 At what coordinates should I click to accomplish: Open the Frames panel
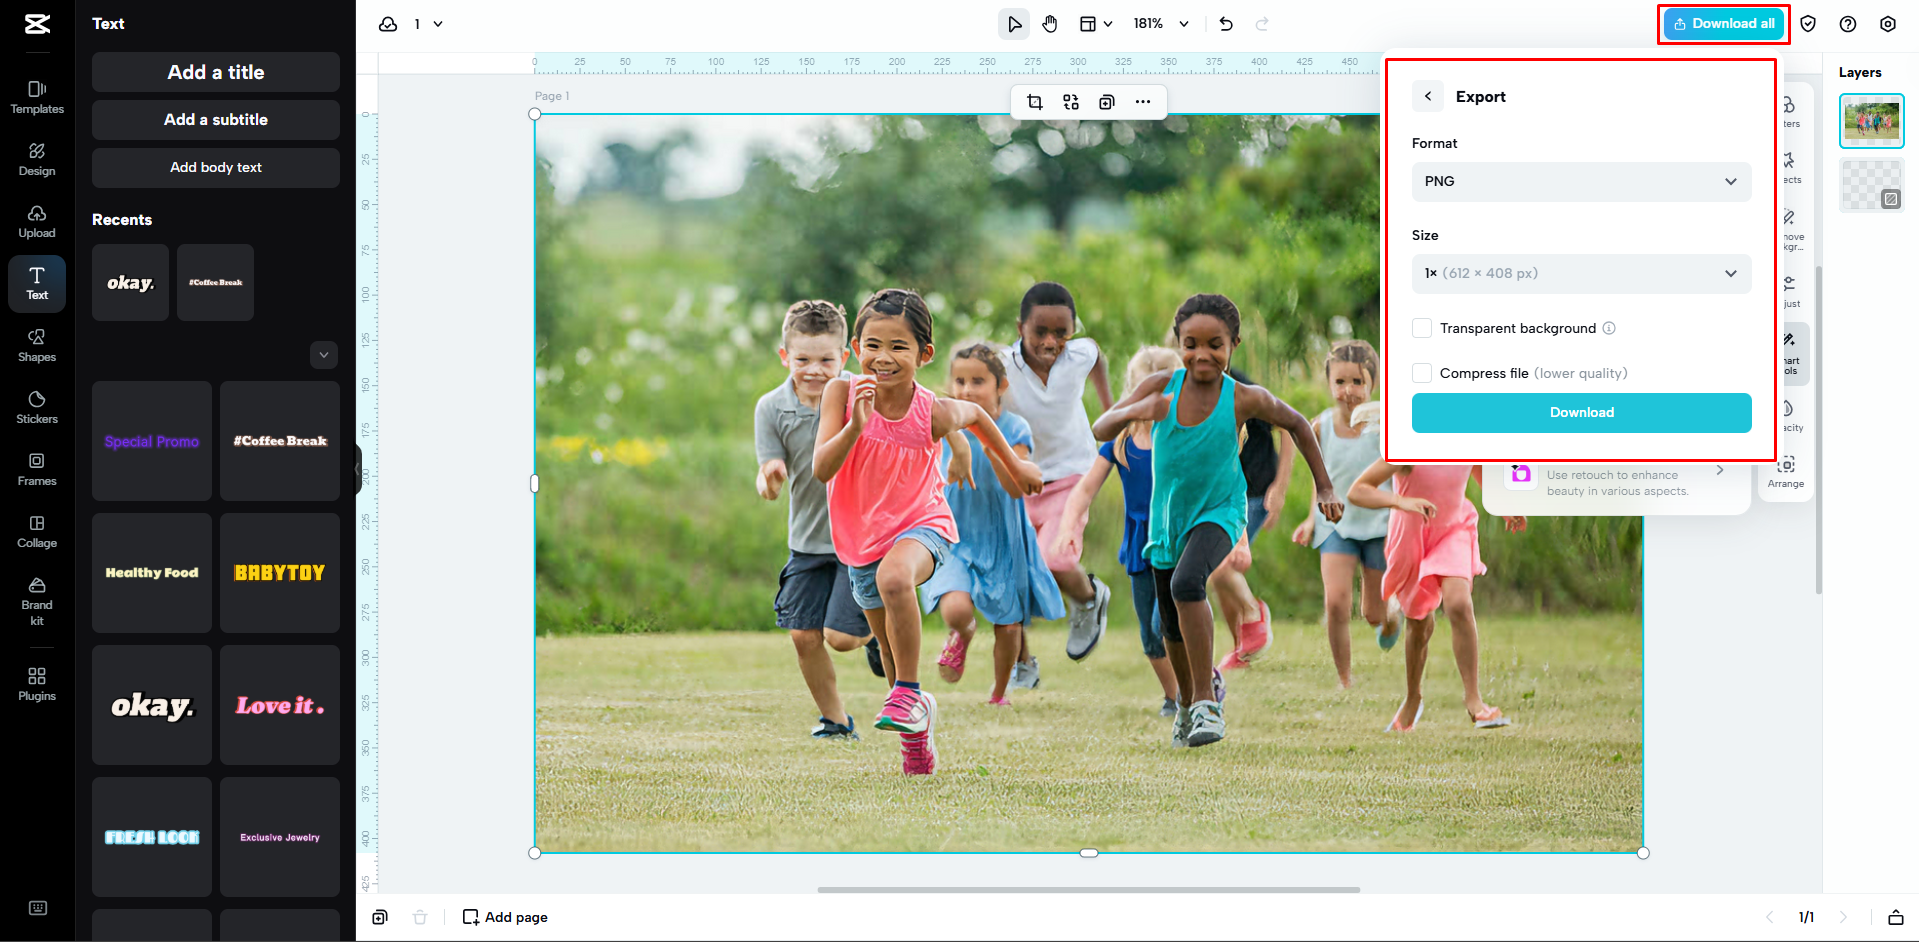pos(37,470)
